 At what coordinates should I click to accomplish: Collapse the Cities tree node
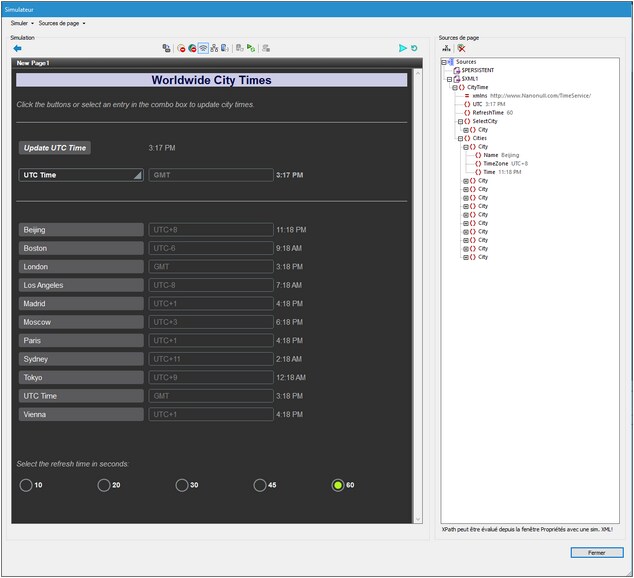[x=461, y=138]
